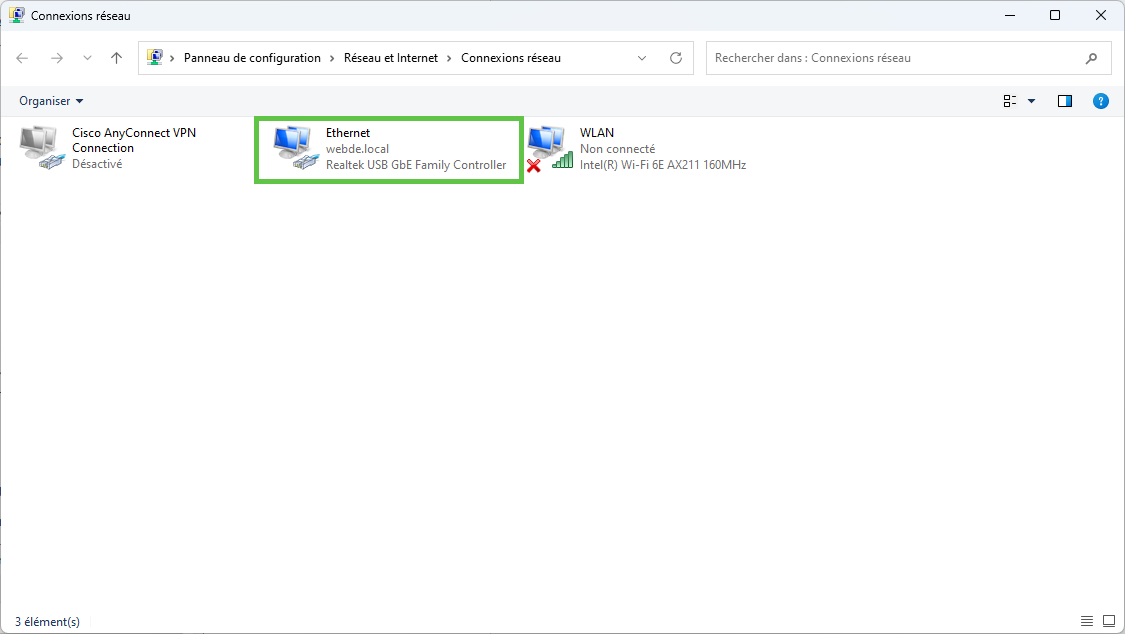Open view options dropdown arrow
This screenshot has width=1125, height=634.
point(1032,101)
